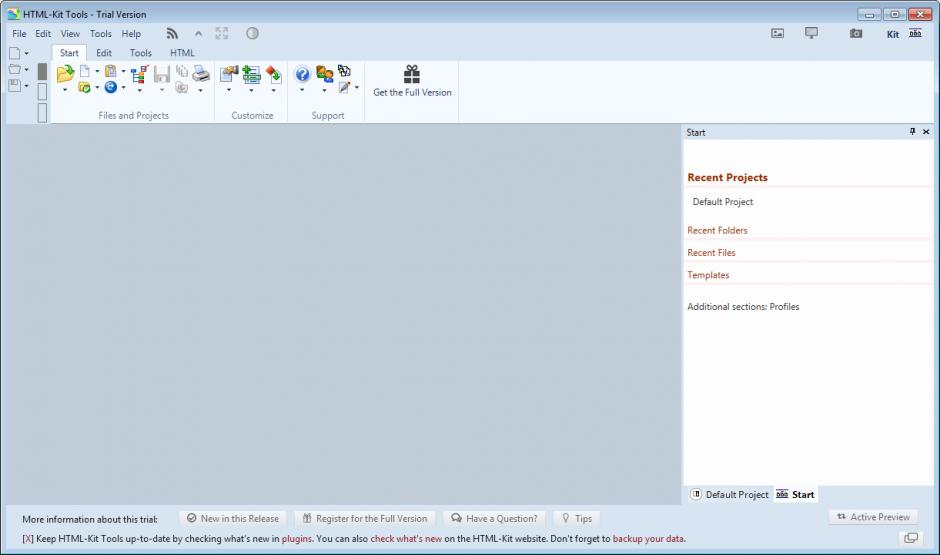Click the red diamond with green arrow icon
Image resolution: width=940 pixels, height=555 pixels.
click(x=273, y=74)
